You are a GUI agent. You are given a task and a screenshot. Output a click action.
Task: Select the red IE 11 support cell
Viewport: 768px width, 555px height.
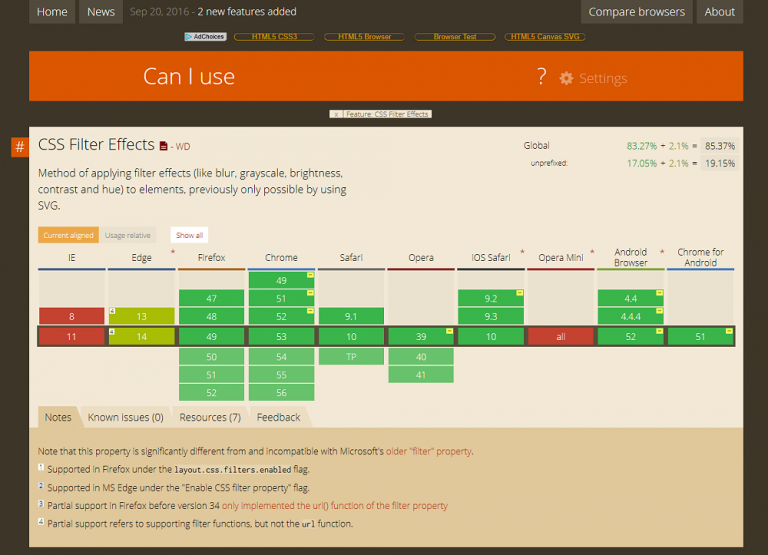[71, 337]
